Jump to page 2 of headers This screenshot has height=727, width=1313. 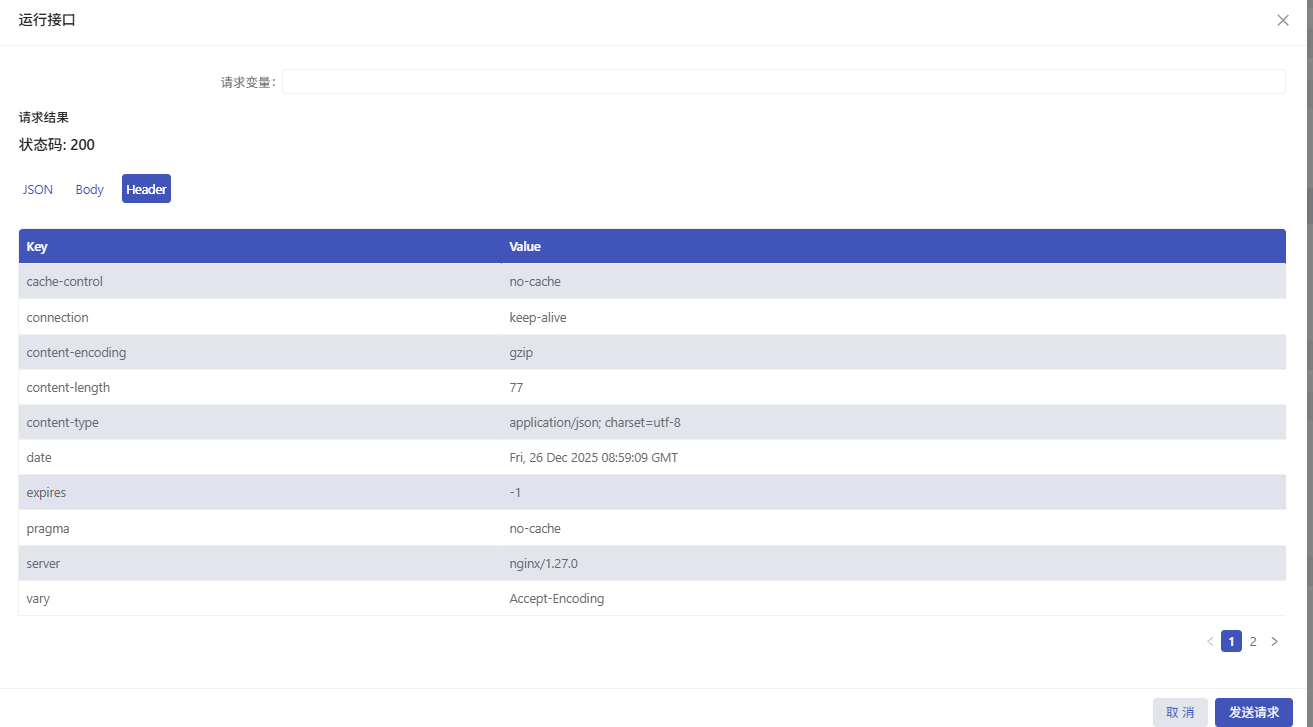1253,641
